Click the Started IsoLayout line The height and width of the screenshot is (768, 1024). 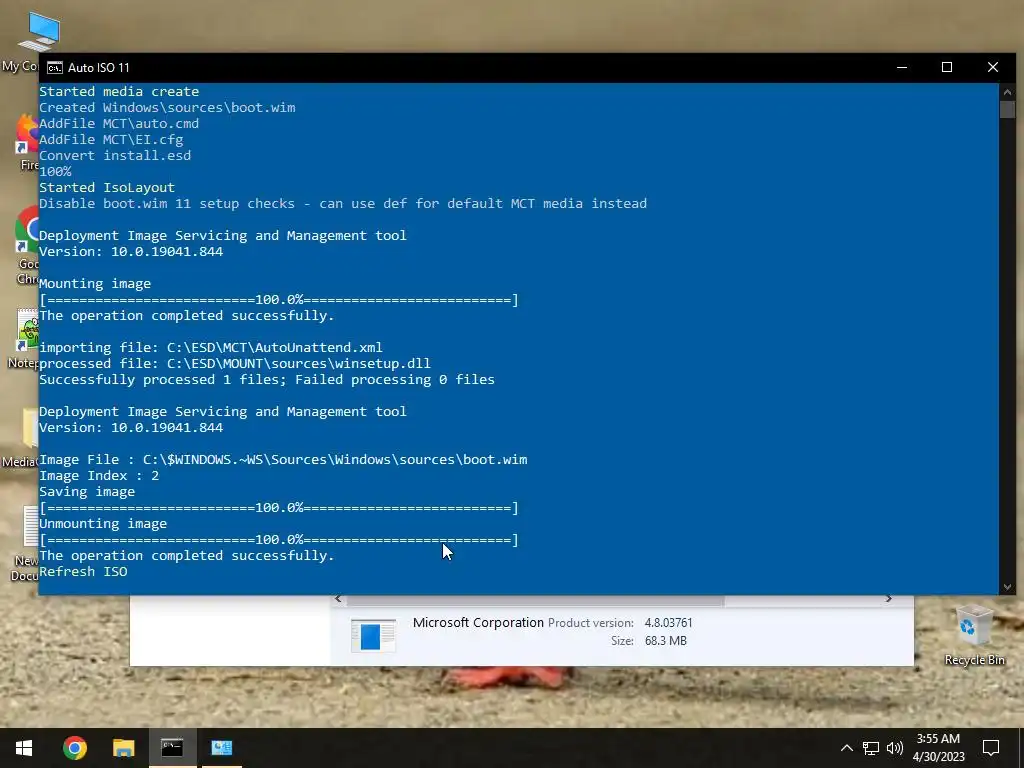pyautogui.click(x=107, y=187)
